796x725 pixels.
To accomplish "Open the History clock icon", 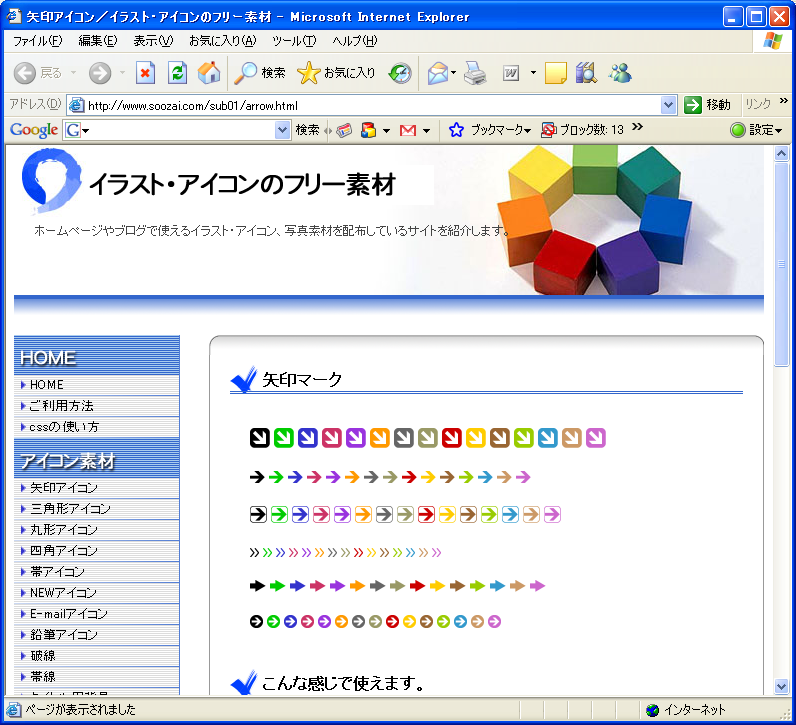I will click(400, 73).
